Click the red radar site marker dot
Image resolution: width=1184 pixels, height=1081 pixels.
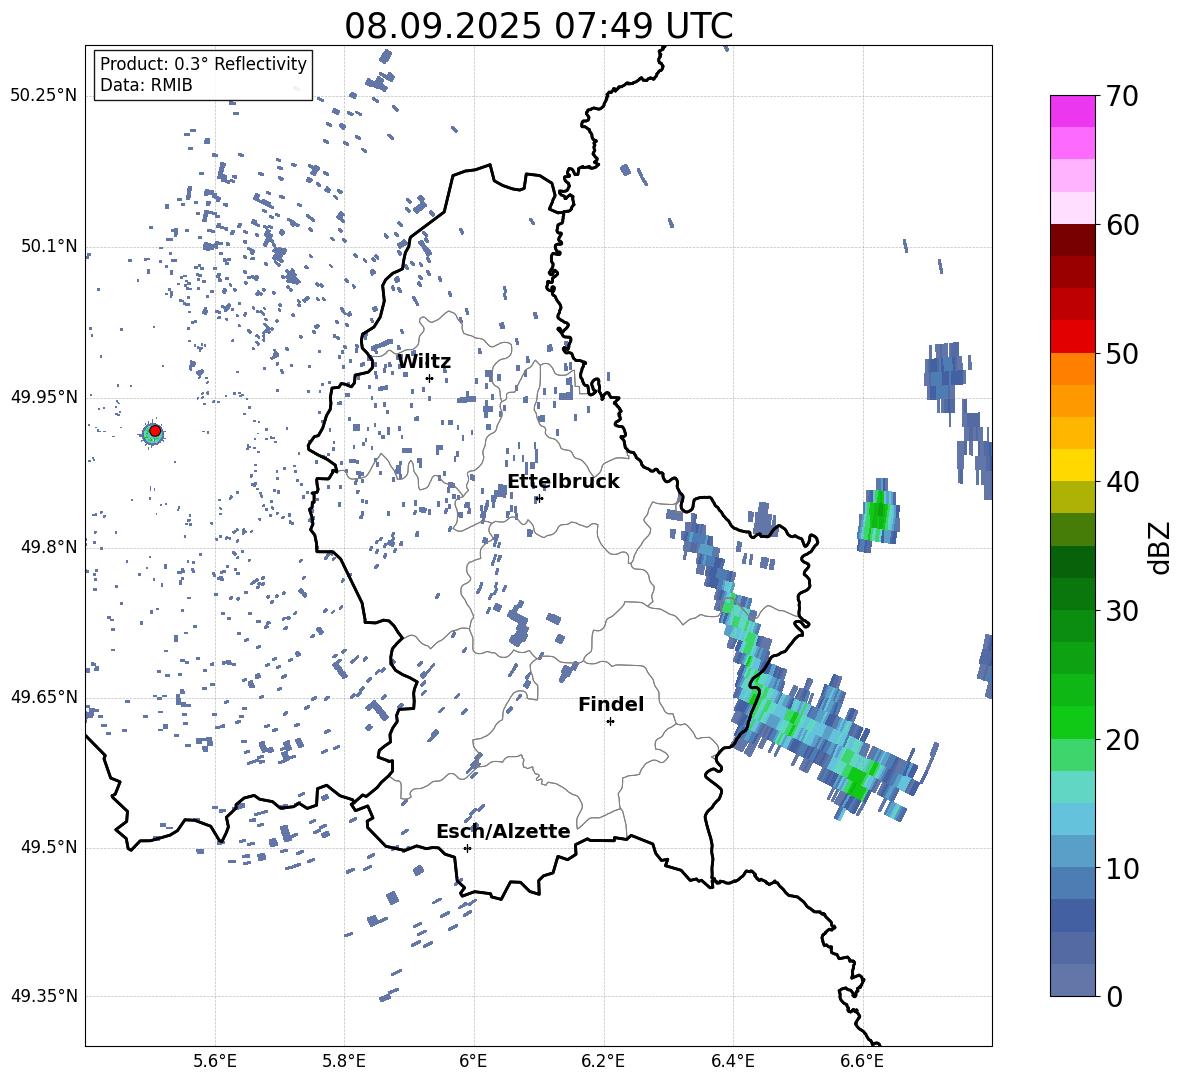click(155, 431)
